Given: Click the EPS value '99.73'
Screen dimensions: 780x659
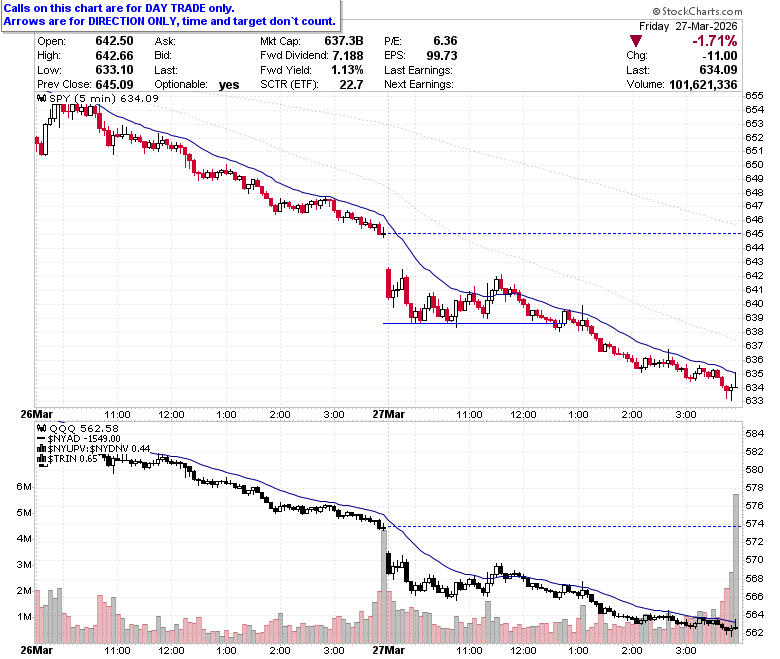Looking at the screenshot, I should (442, 55).
